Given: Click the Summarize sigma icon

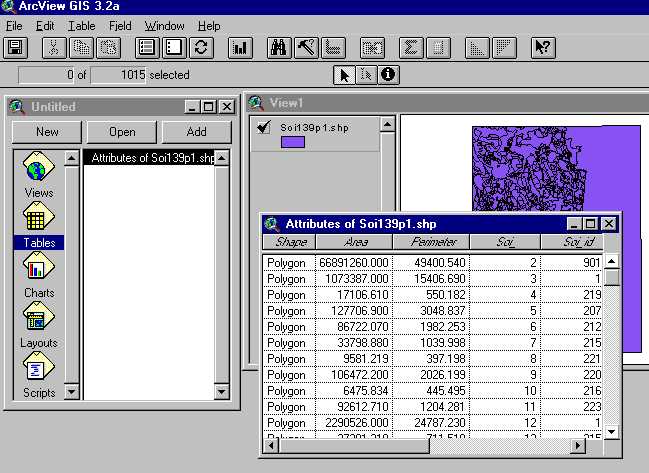Looking at the screenshot, I should (x=411, y=48).
